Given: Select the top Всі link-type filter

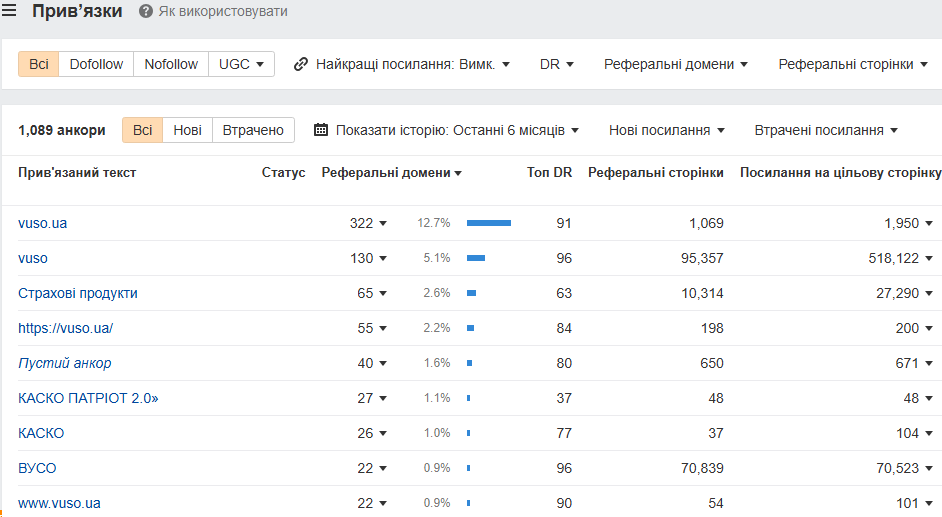Looking at the screenshot, I should coord(38,64).
